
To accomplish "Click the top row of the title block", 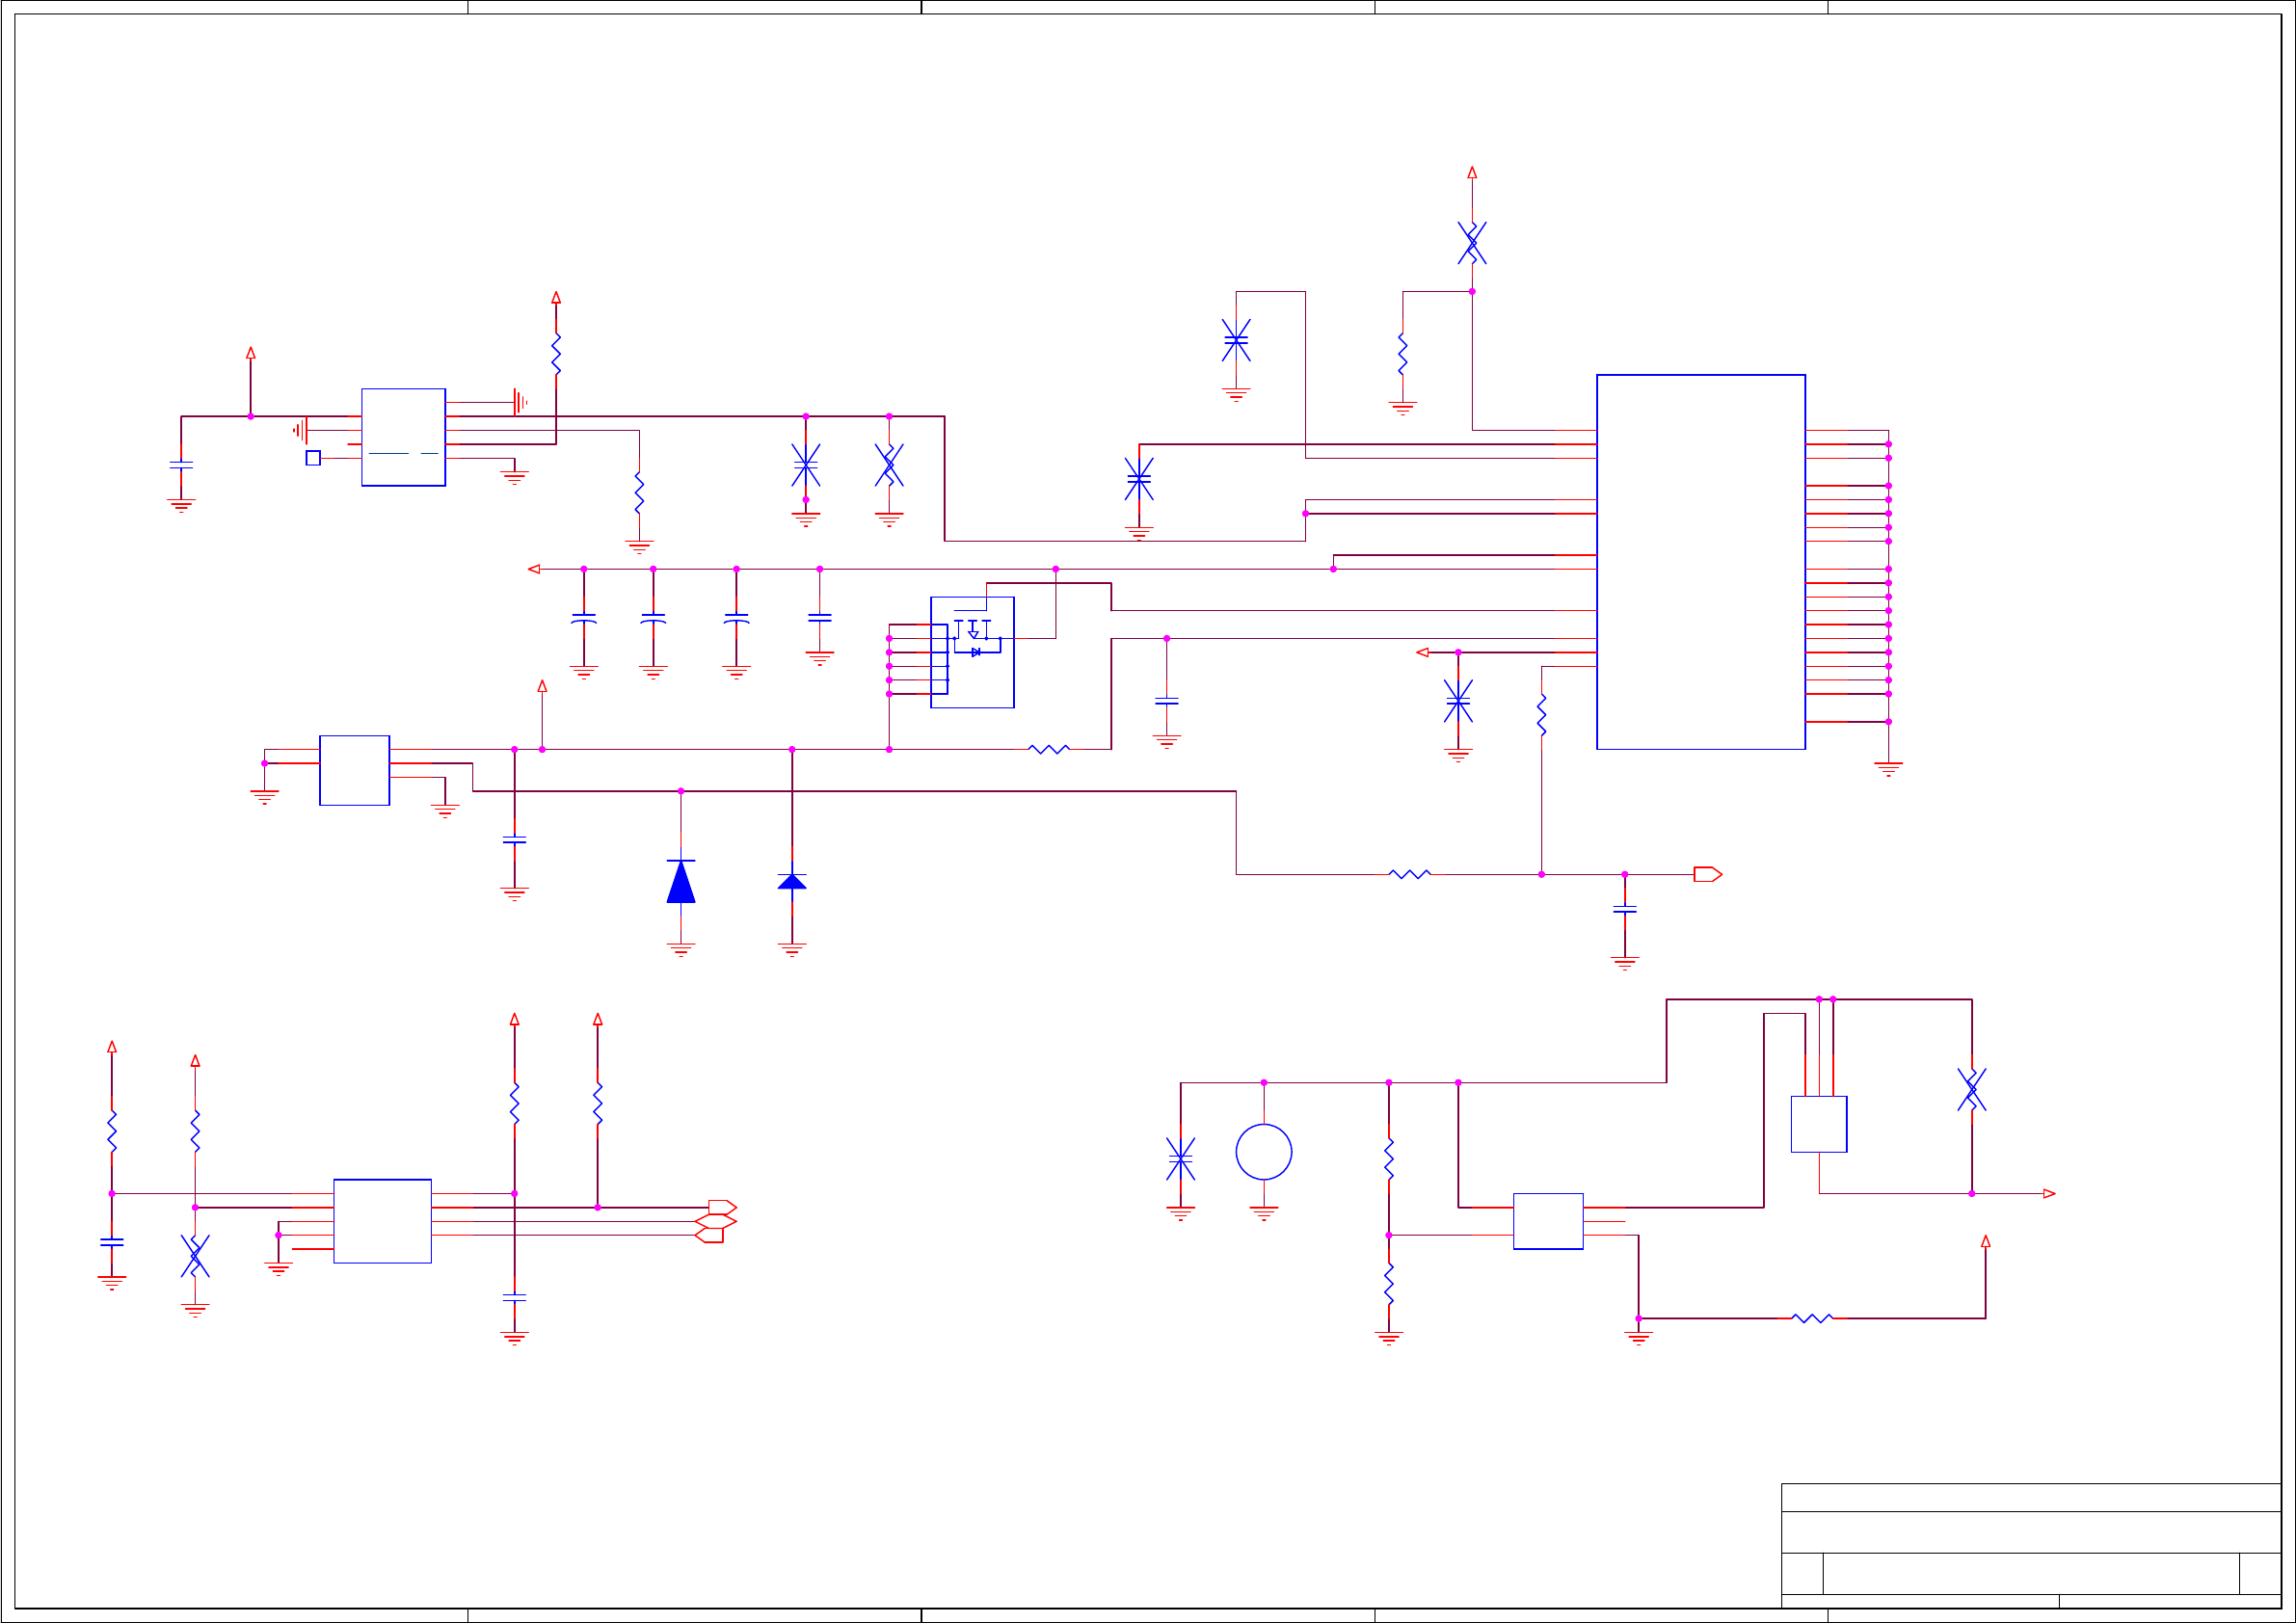I will pyautogui.click(x=2030, y=1497).
